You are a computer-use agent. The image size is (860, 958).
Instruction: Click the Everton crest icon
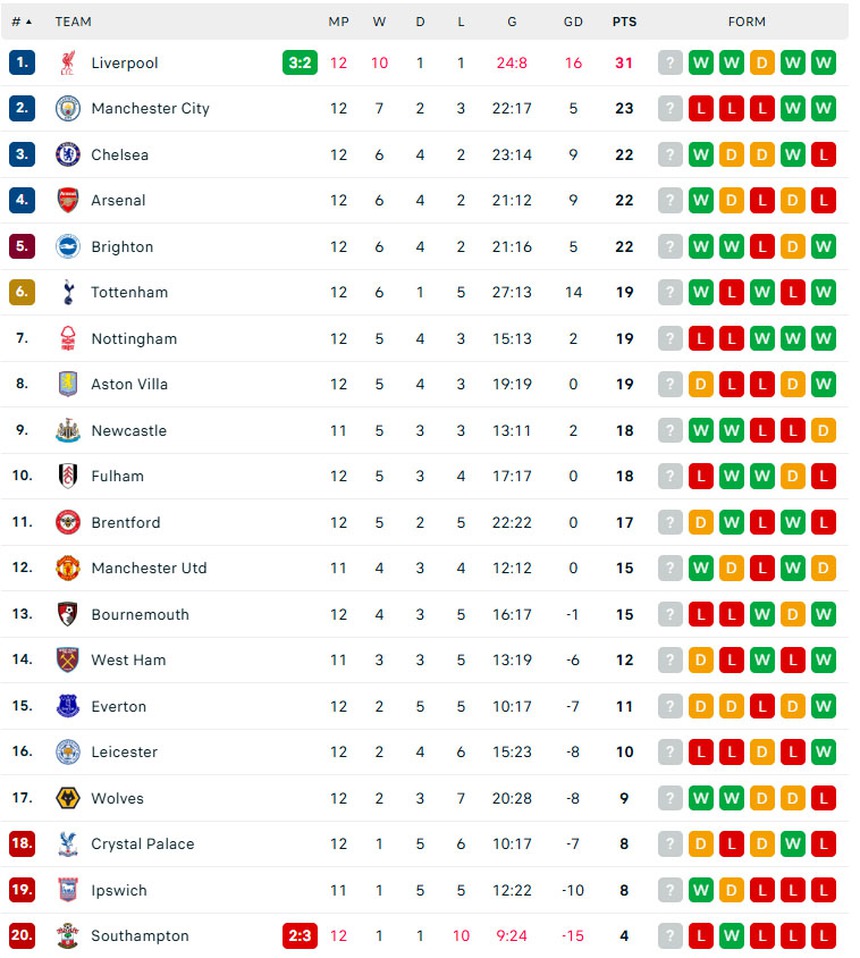pos(67,707)
